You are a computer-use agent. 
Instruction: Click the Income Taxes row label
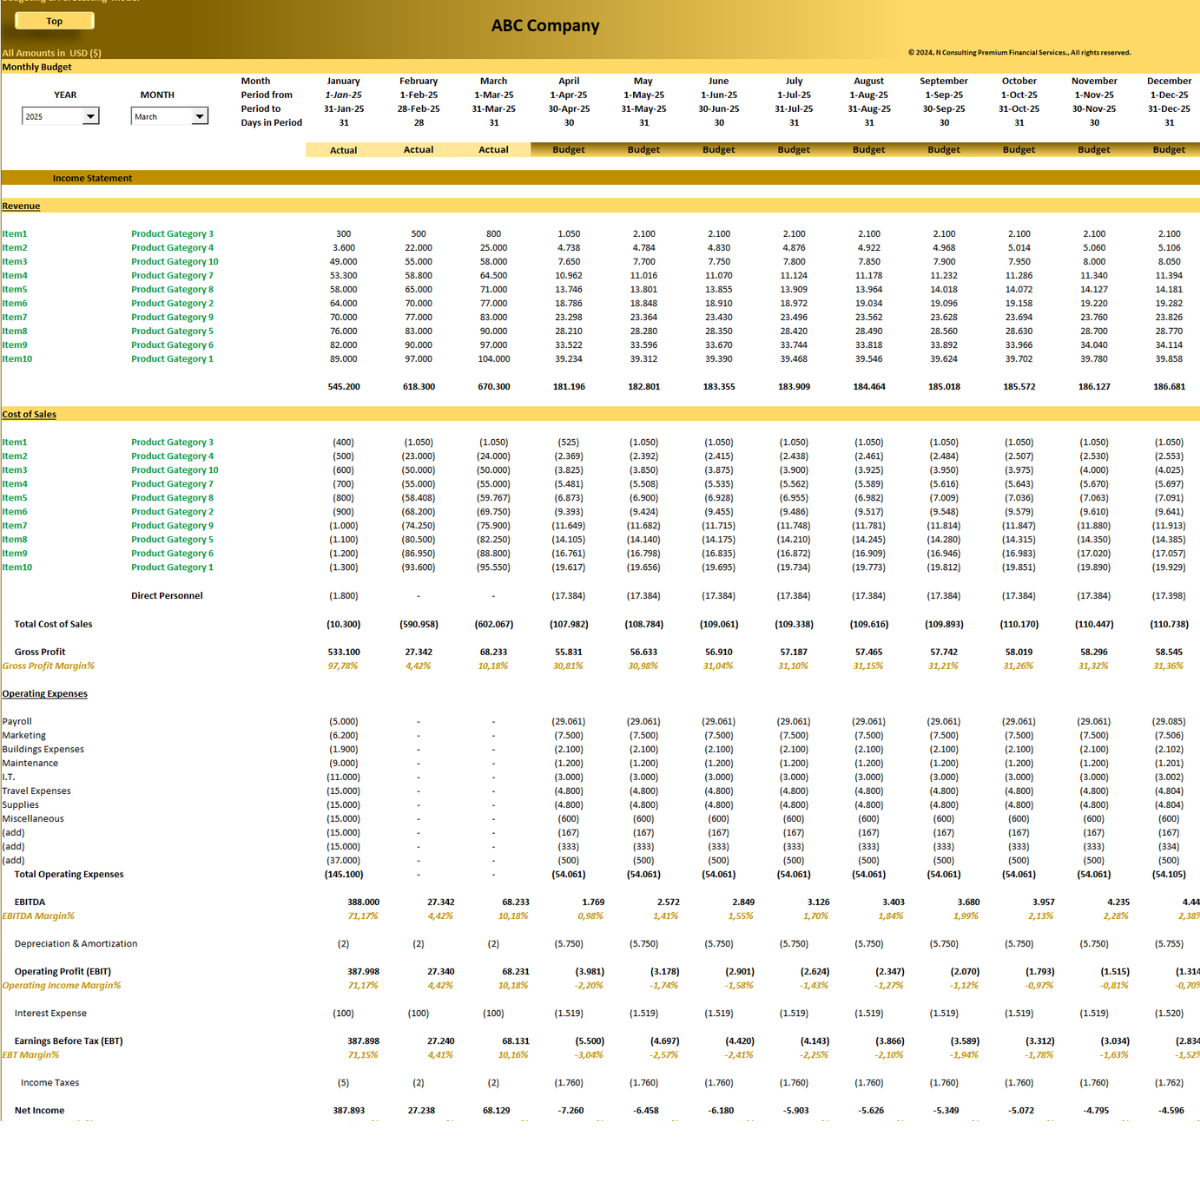(50, 1083)
